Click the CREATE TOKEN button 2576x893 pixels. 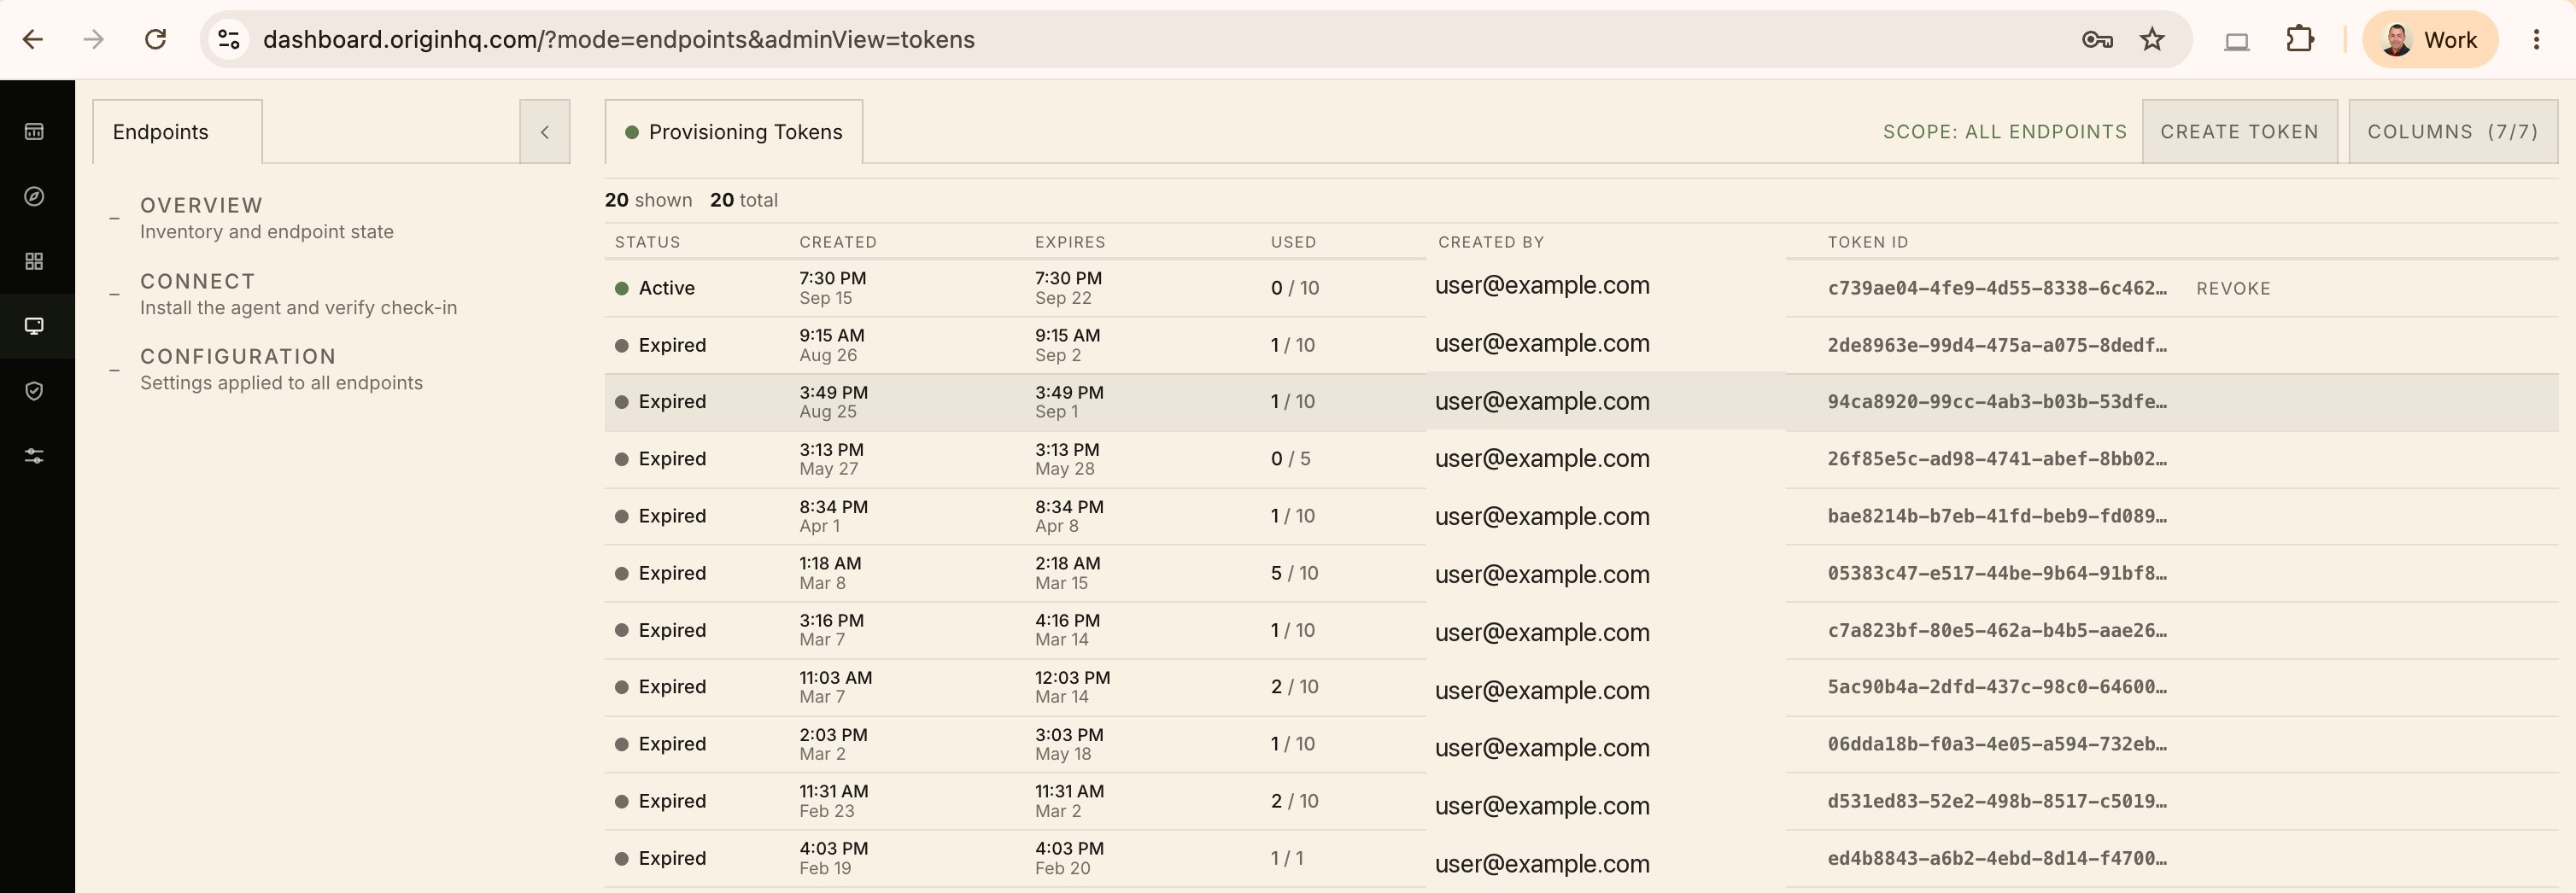(2239, 131)
